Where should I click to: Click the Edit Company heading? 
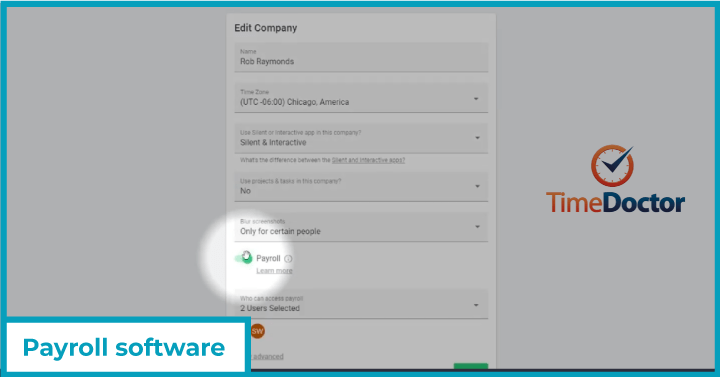click(265, 28)
